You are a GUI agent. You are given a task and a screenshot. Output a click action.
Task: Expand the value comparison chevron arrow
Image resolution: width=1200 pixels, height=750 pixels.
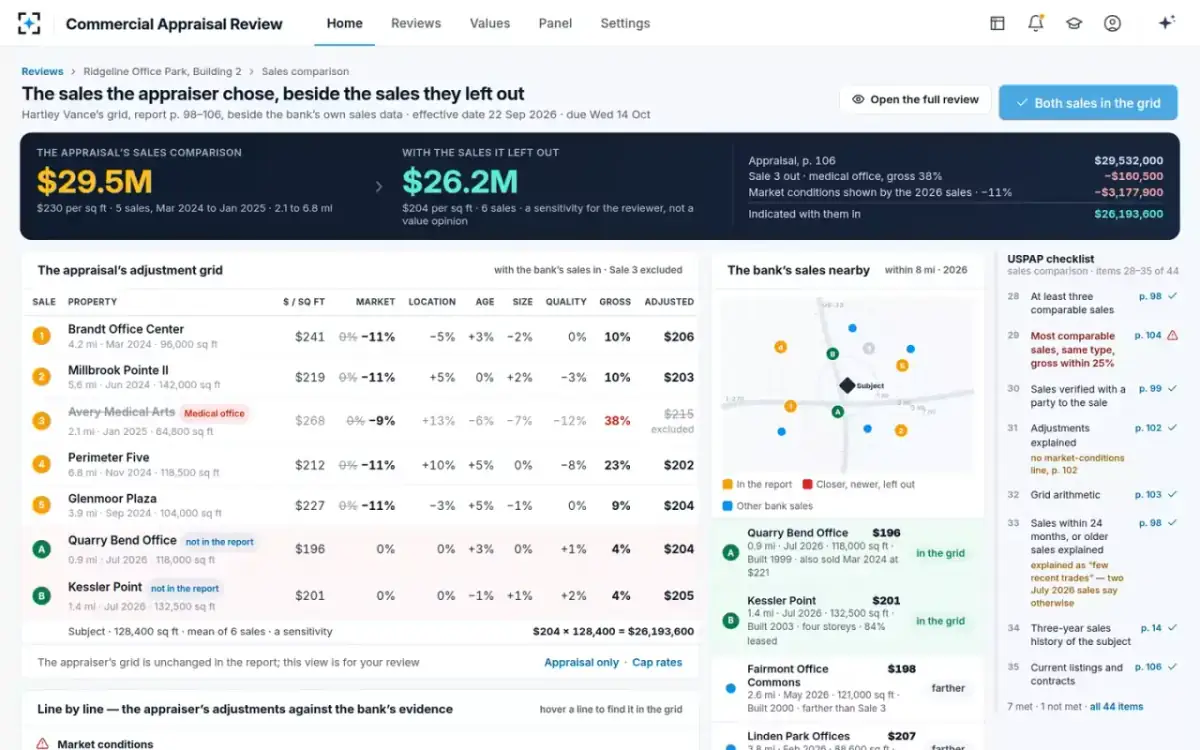point(378,186)
